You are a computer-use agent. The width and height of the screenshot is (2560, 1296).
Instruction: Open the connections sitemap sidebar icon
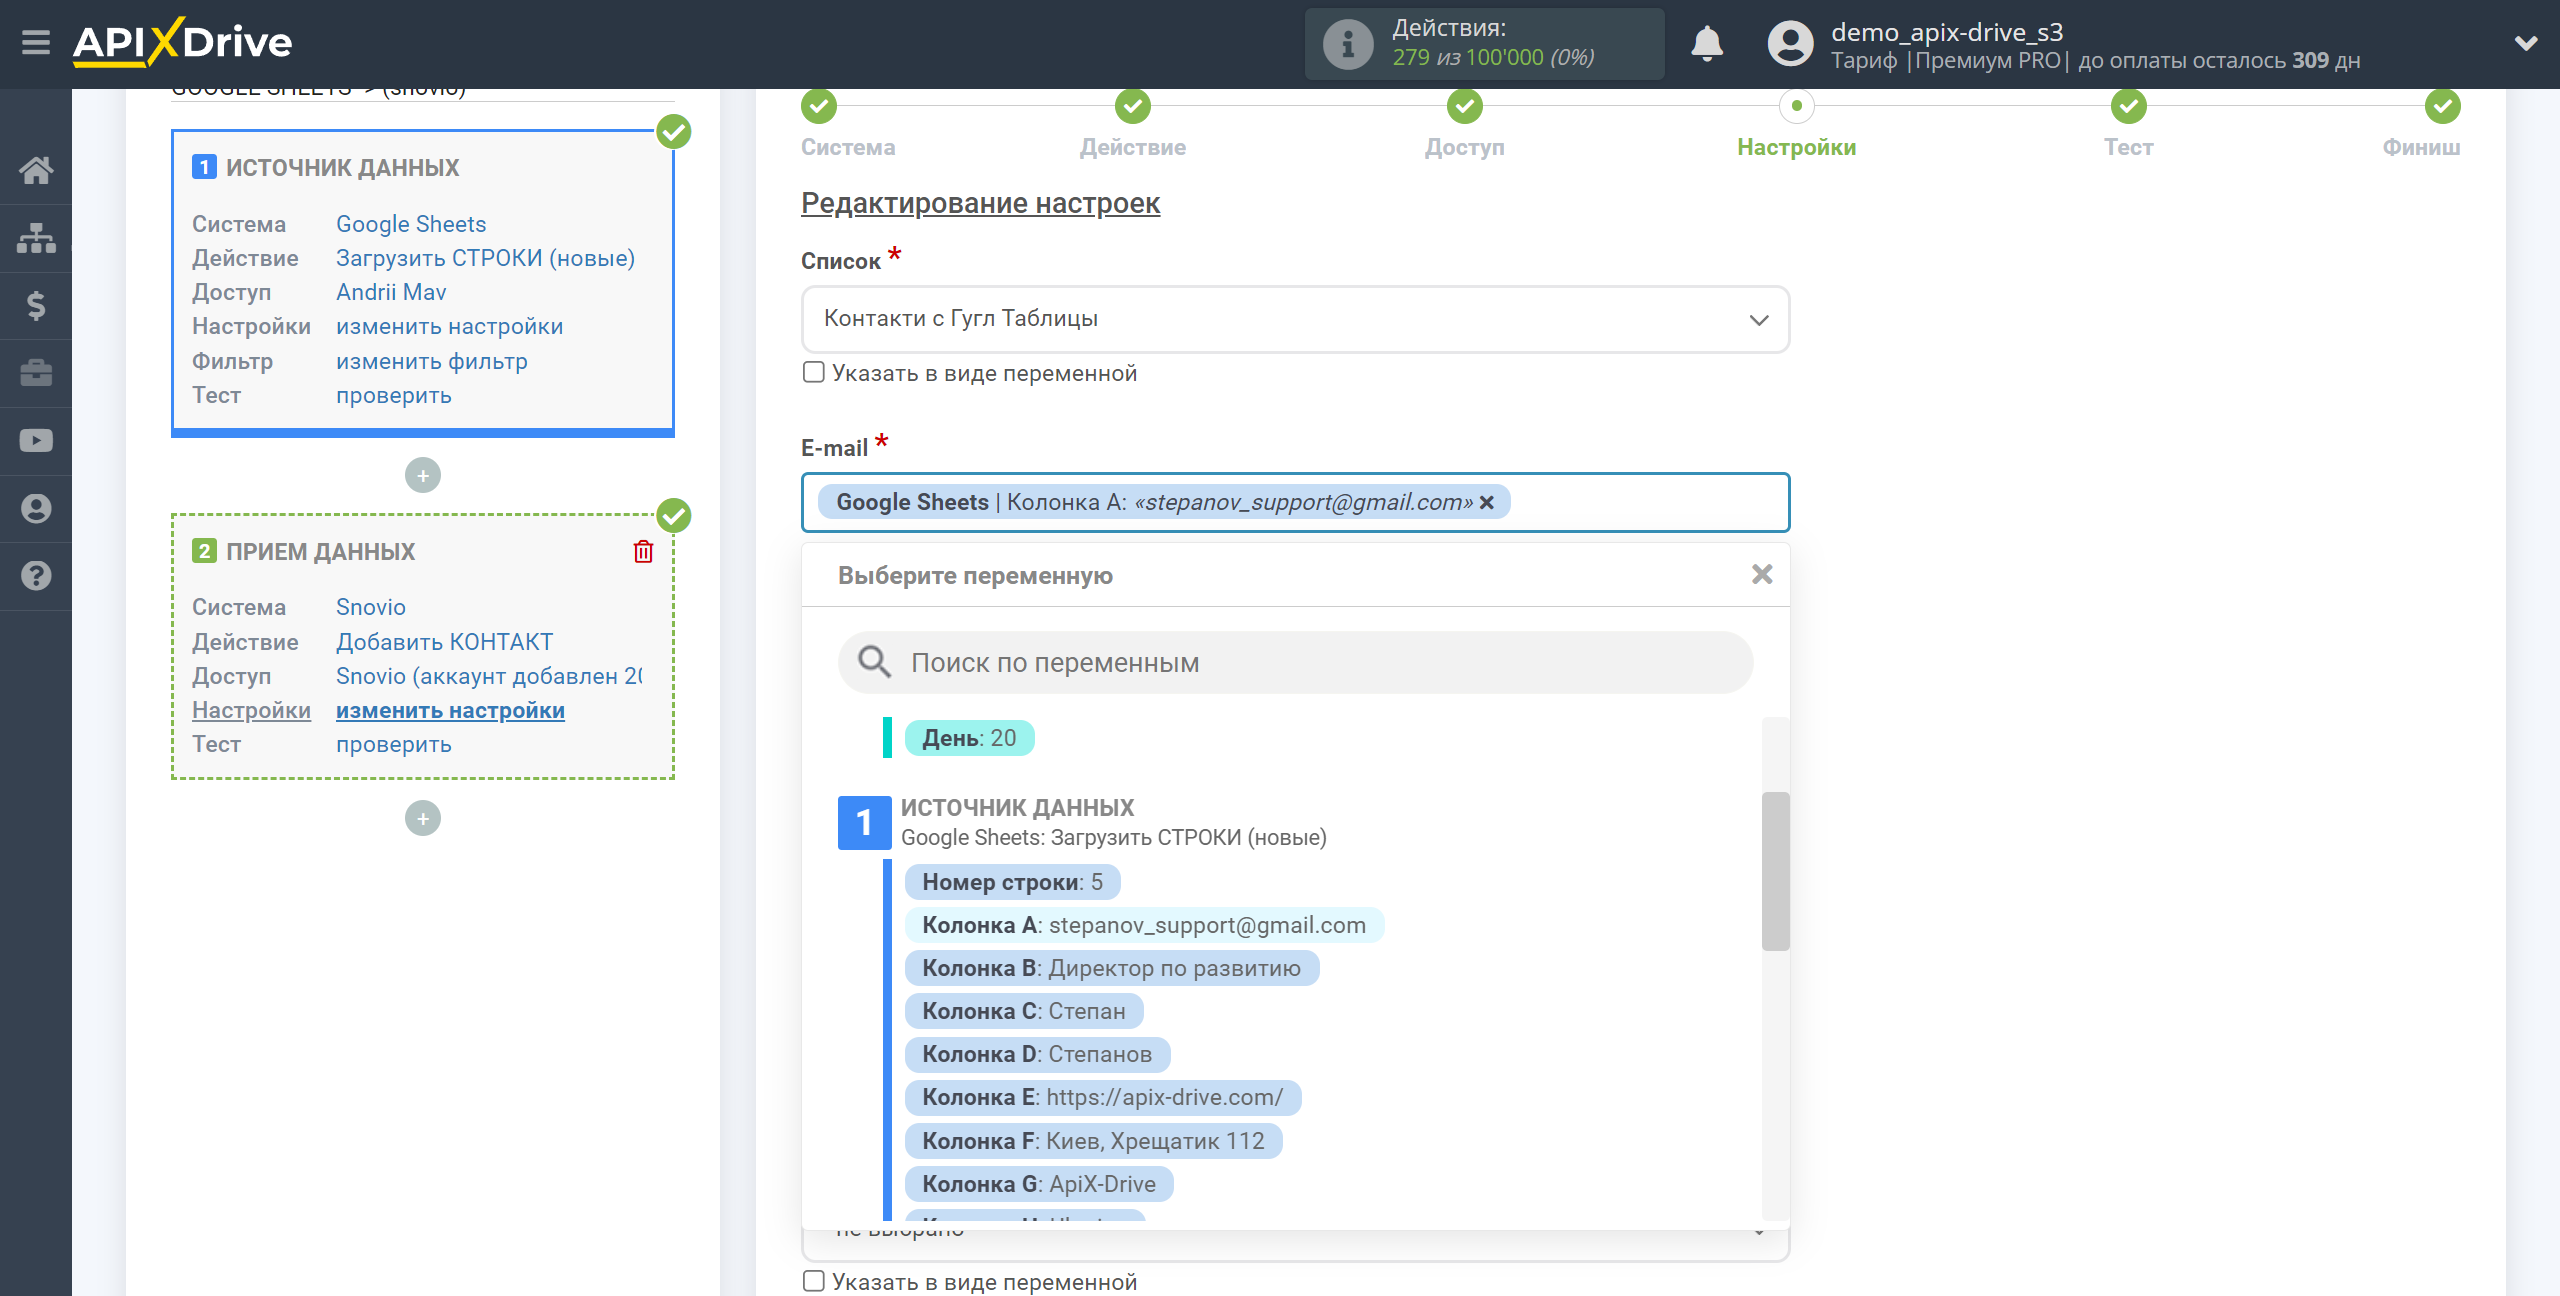point(36,238)
